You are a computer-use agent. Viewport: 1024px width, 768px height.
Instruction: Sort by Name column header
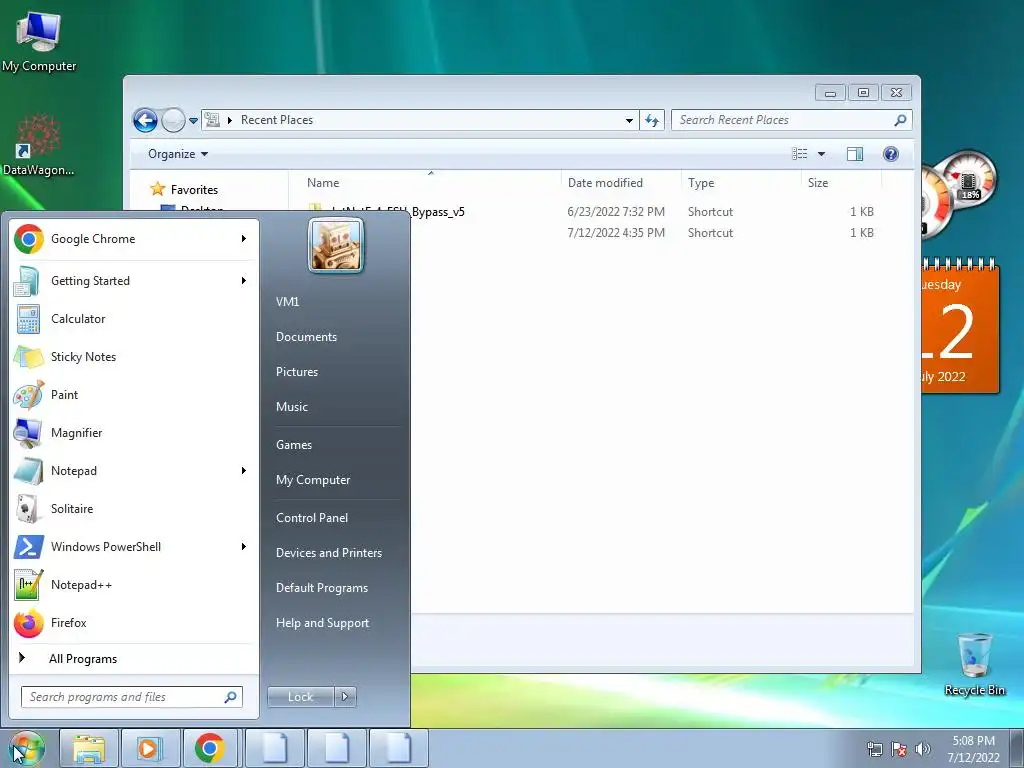pos(424,183)
